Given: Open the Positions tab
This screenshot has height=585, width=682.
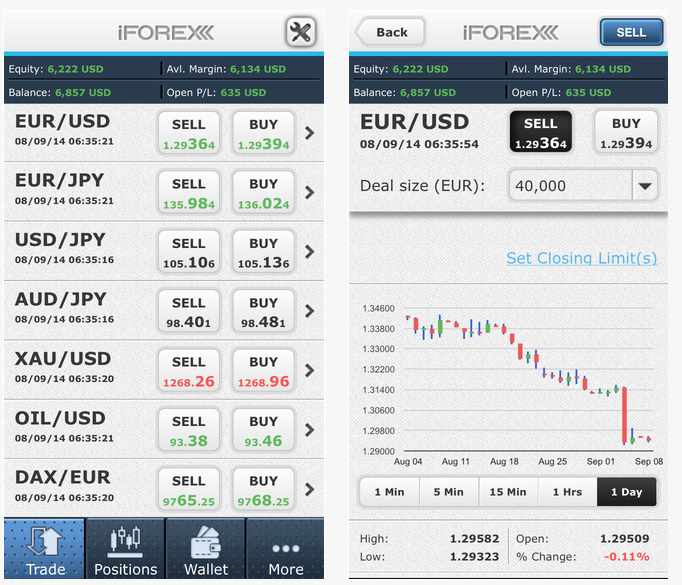Looking at the screenshot, I should tap(125, 548).
